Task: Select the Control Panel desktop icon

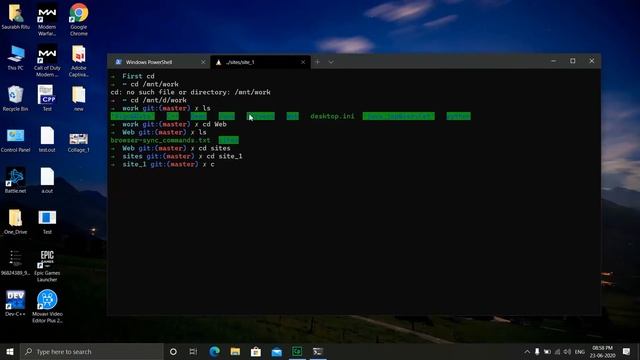Action: (16, 140)
